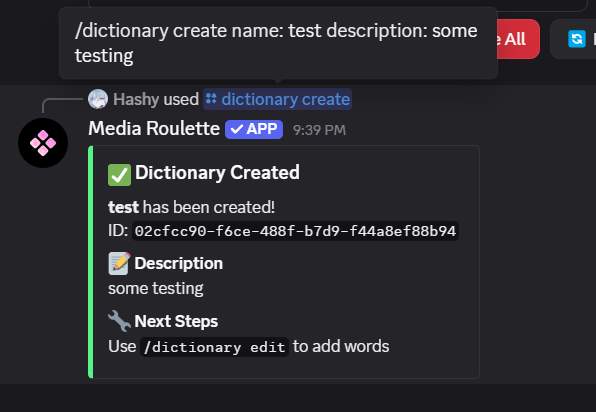Click the Description heading
This screenshot has height=412, width=596.
[179, 263]
